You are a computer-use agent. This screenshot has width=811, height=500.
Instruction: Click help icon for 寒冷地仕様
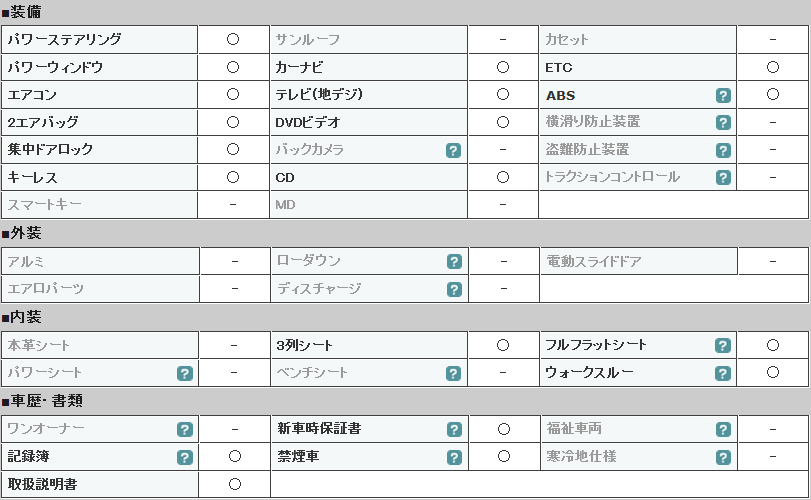pyautogui.click(x=723, y=458)
